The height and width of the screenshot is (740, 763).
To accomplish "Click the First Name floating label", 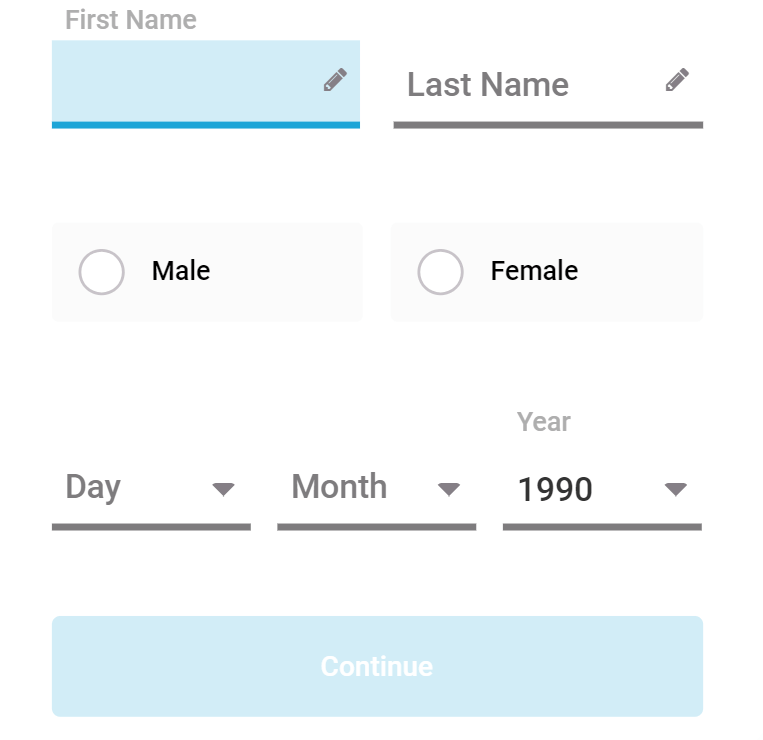I will tap(131, 20).
